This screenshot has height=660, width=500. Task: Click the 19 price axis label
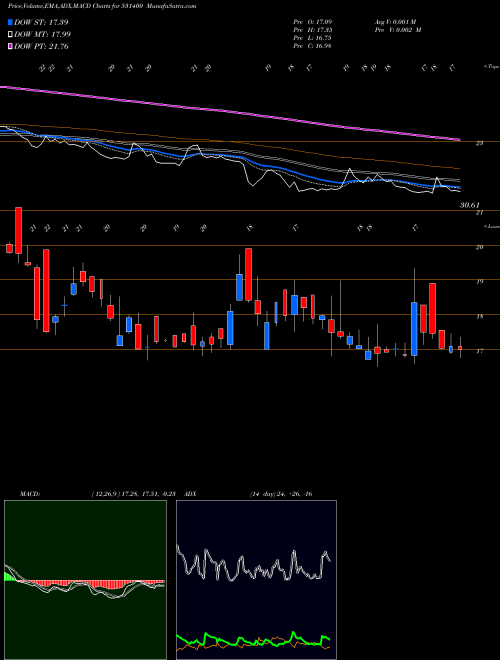[x=479, y=282]
